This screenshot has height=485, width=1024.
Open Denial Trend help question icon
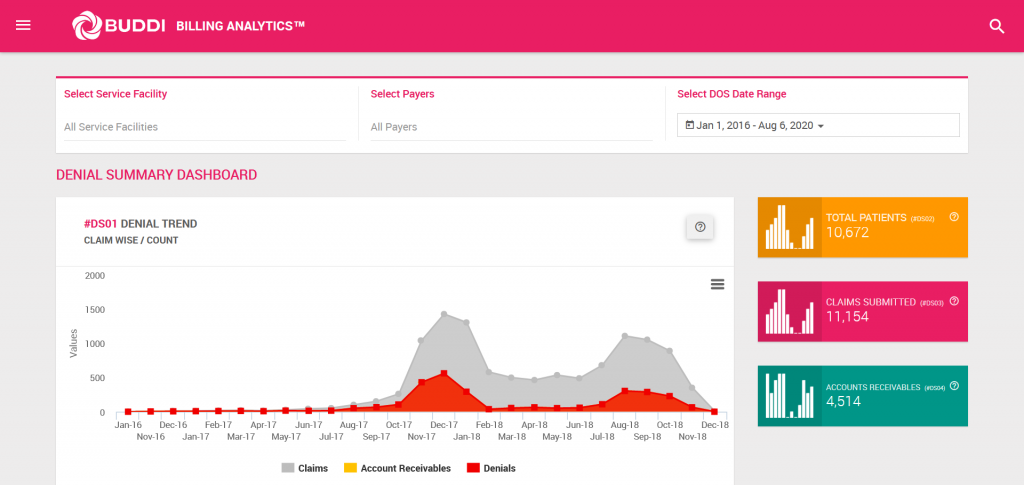point(700,227)
